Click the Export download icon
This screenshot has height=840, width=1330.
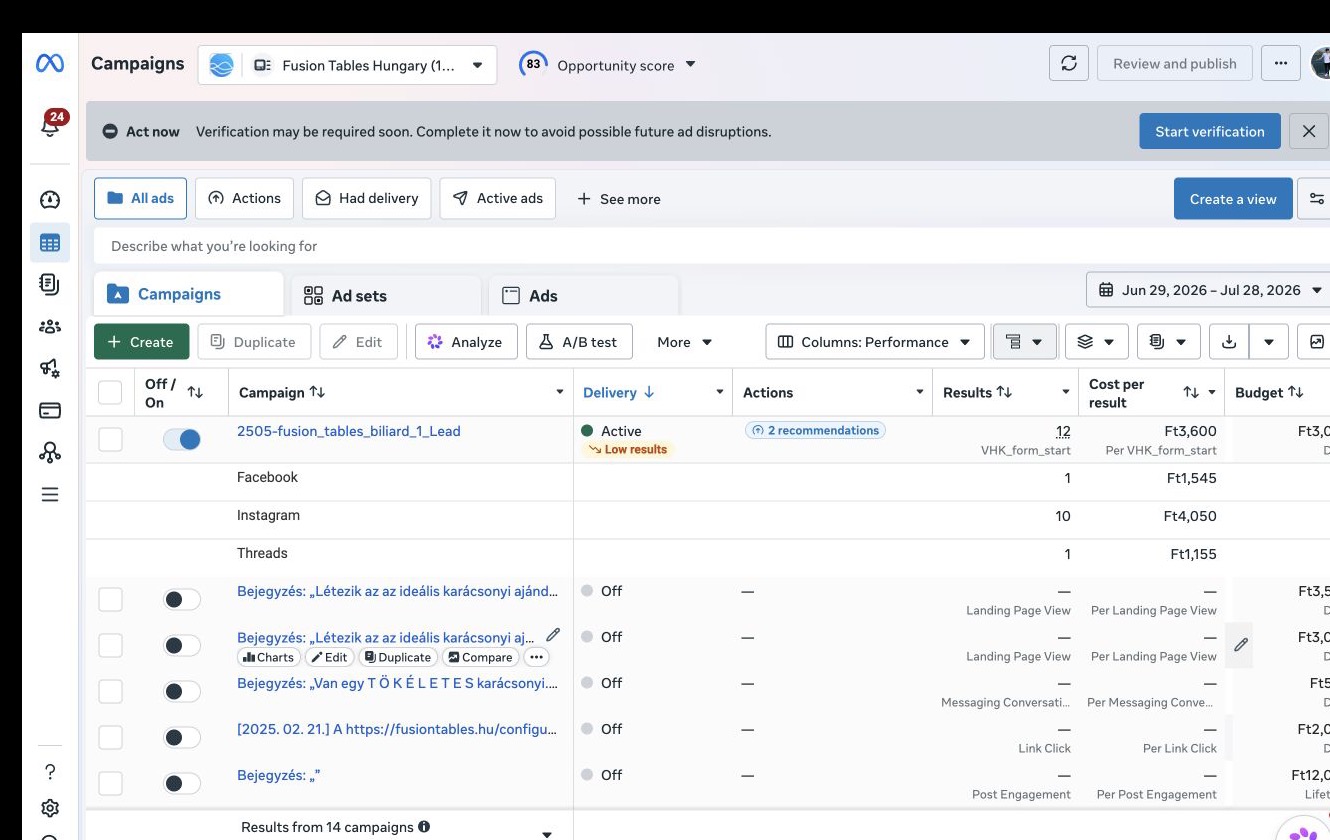click(1229, 342)
